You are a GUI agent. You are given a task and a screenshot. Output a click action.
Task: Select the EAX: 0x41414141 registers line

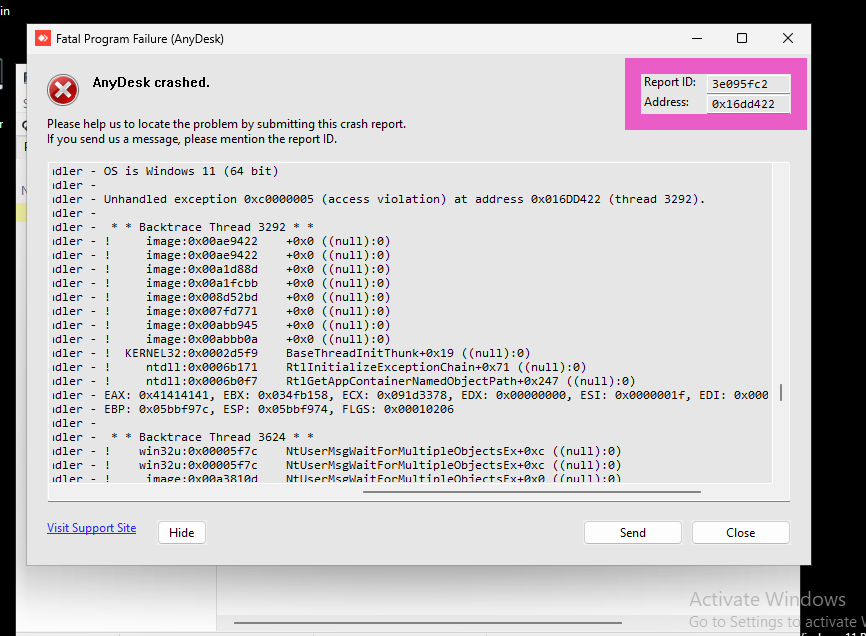pos(410,395)
